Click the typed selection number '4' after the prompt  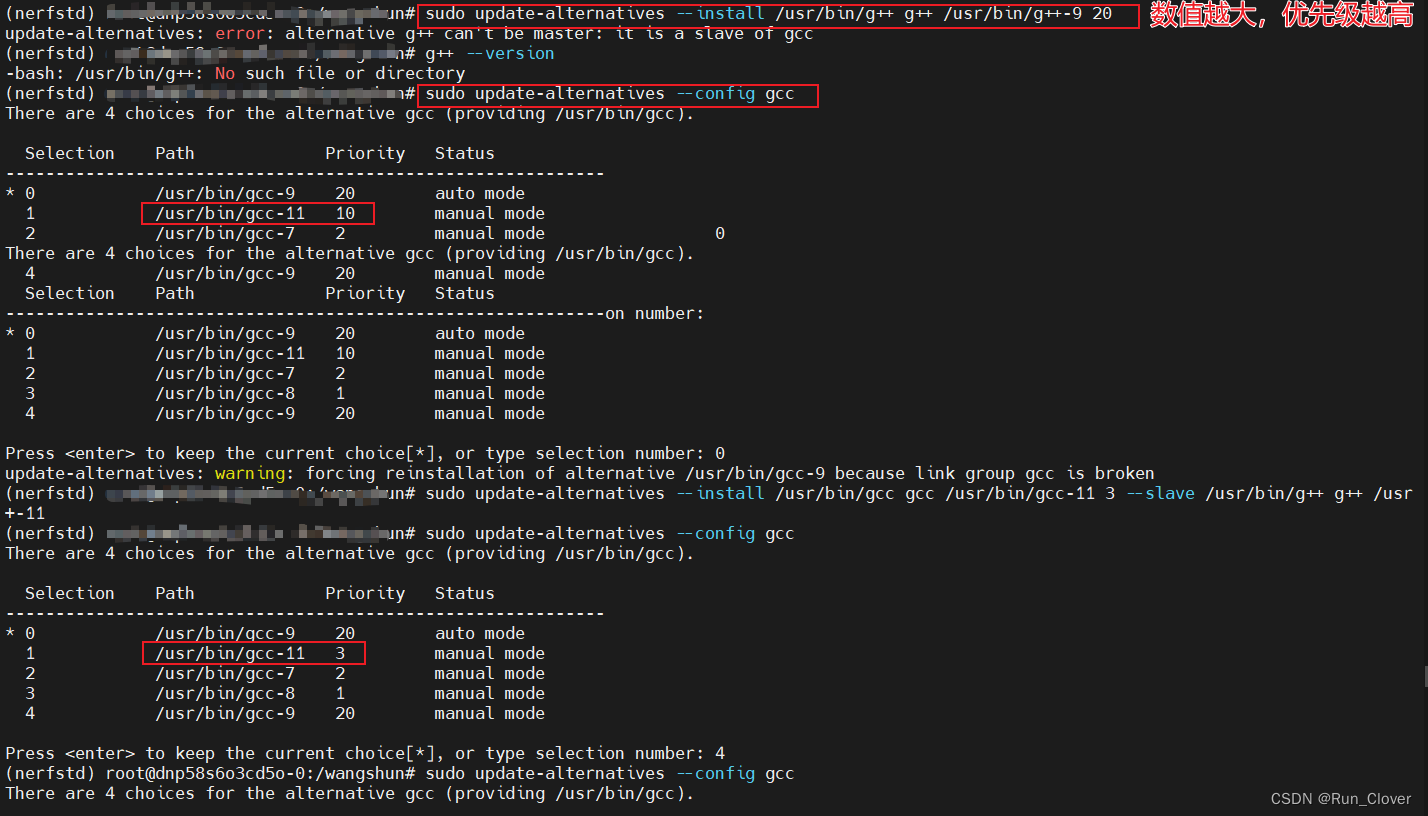click(x=720, y=754)
